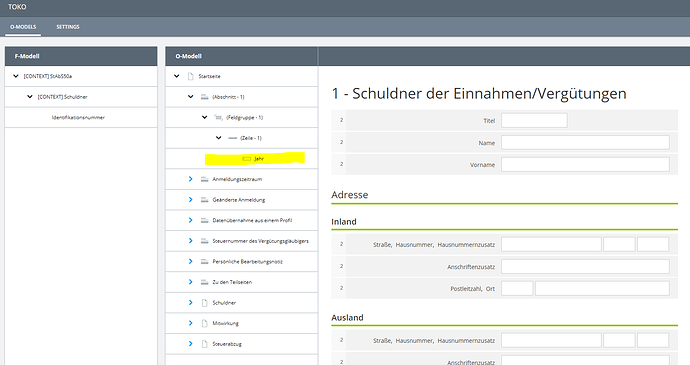Click the Schuldner page icon
Viewport: 690px width, 365px height.
click(204, 302)
